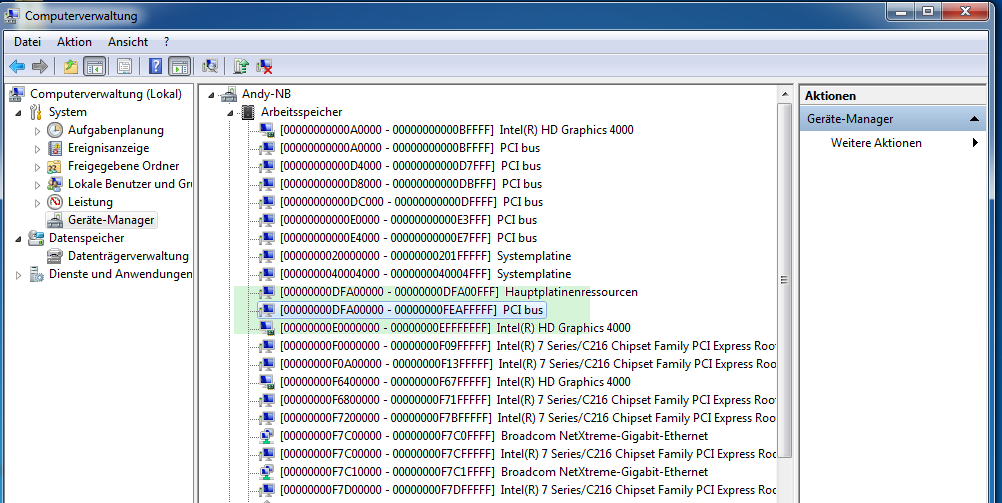Screen dimensions: 1002x503
Task: Click the Aktionen pane header
Action: (893, 95)
